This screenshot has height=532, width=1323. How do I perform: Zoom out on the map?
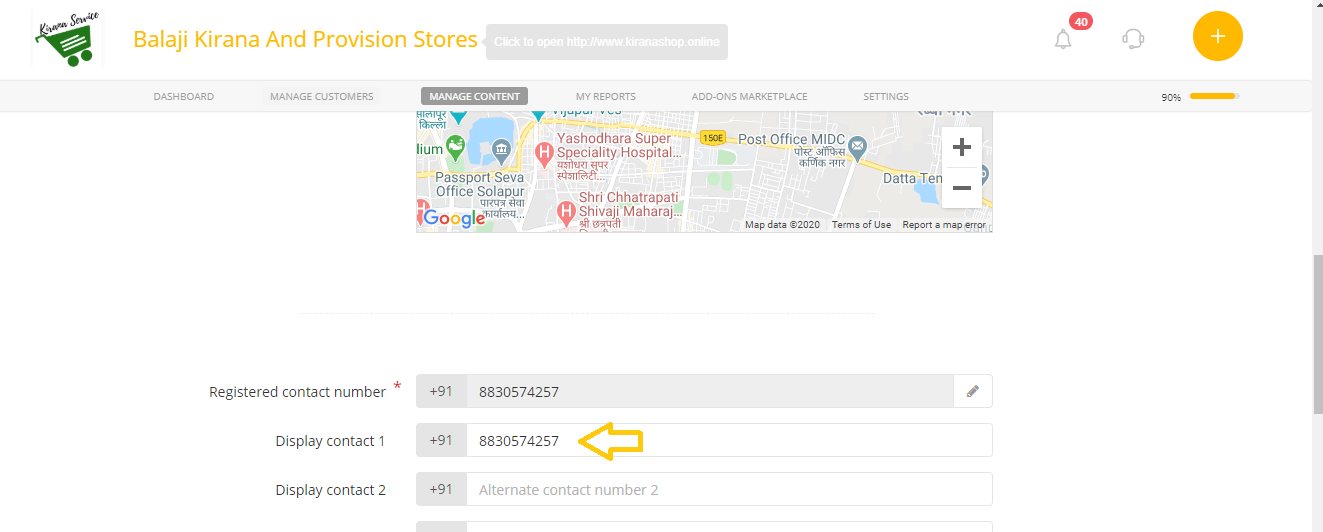962,188
